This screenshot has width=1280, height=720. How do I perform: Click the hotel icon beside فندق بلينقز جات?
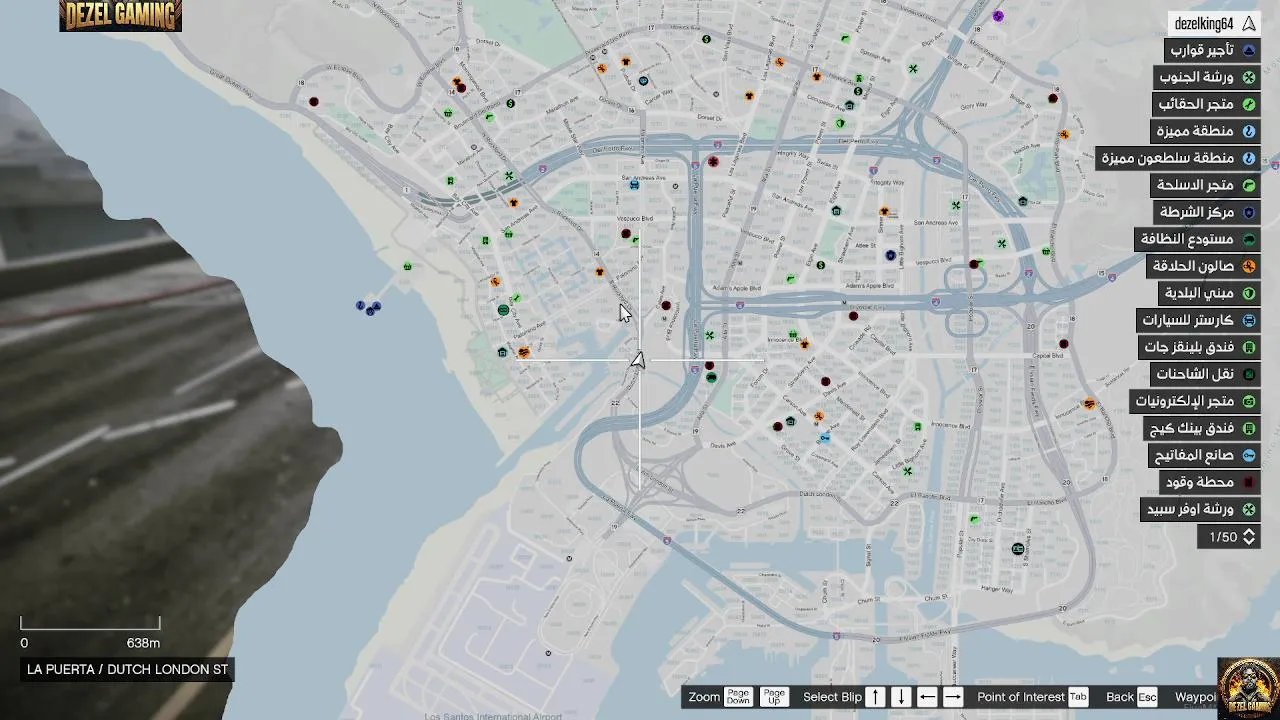pos(1248,348)
